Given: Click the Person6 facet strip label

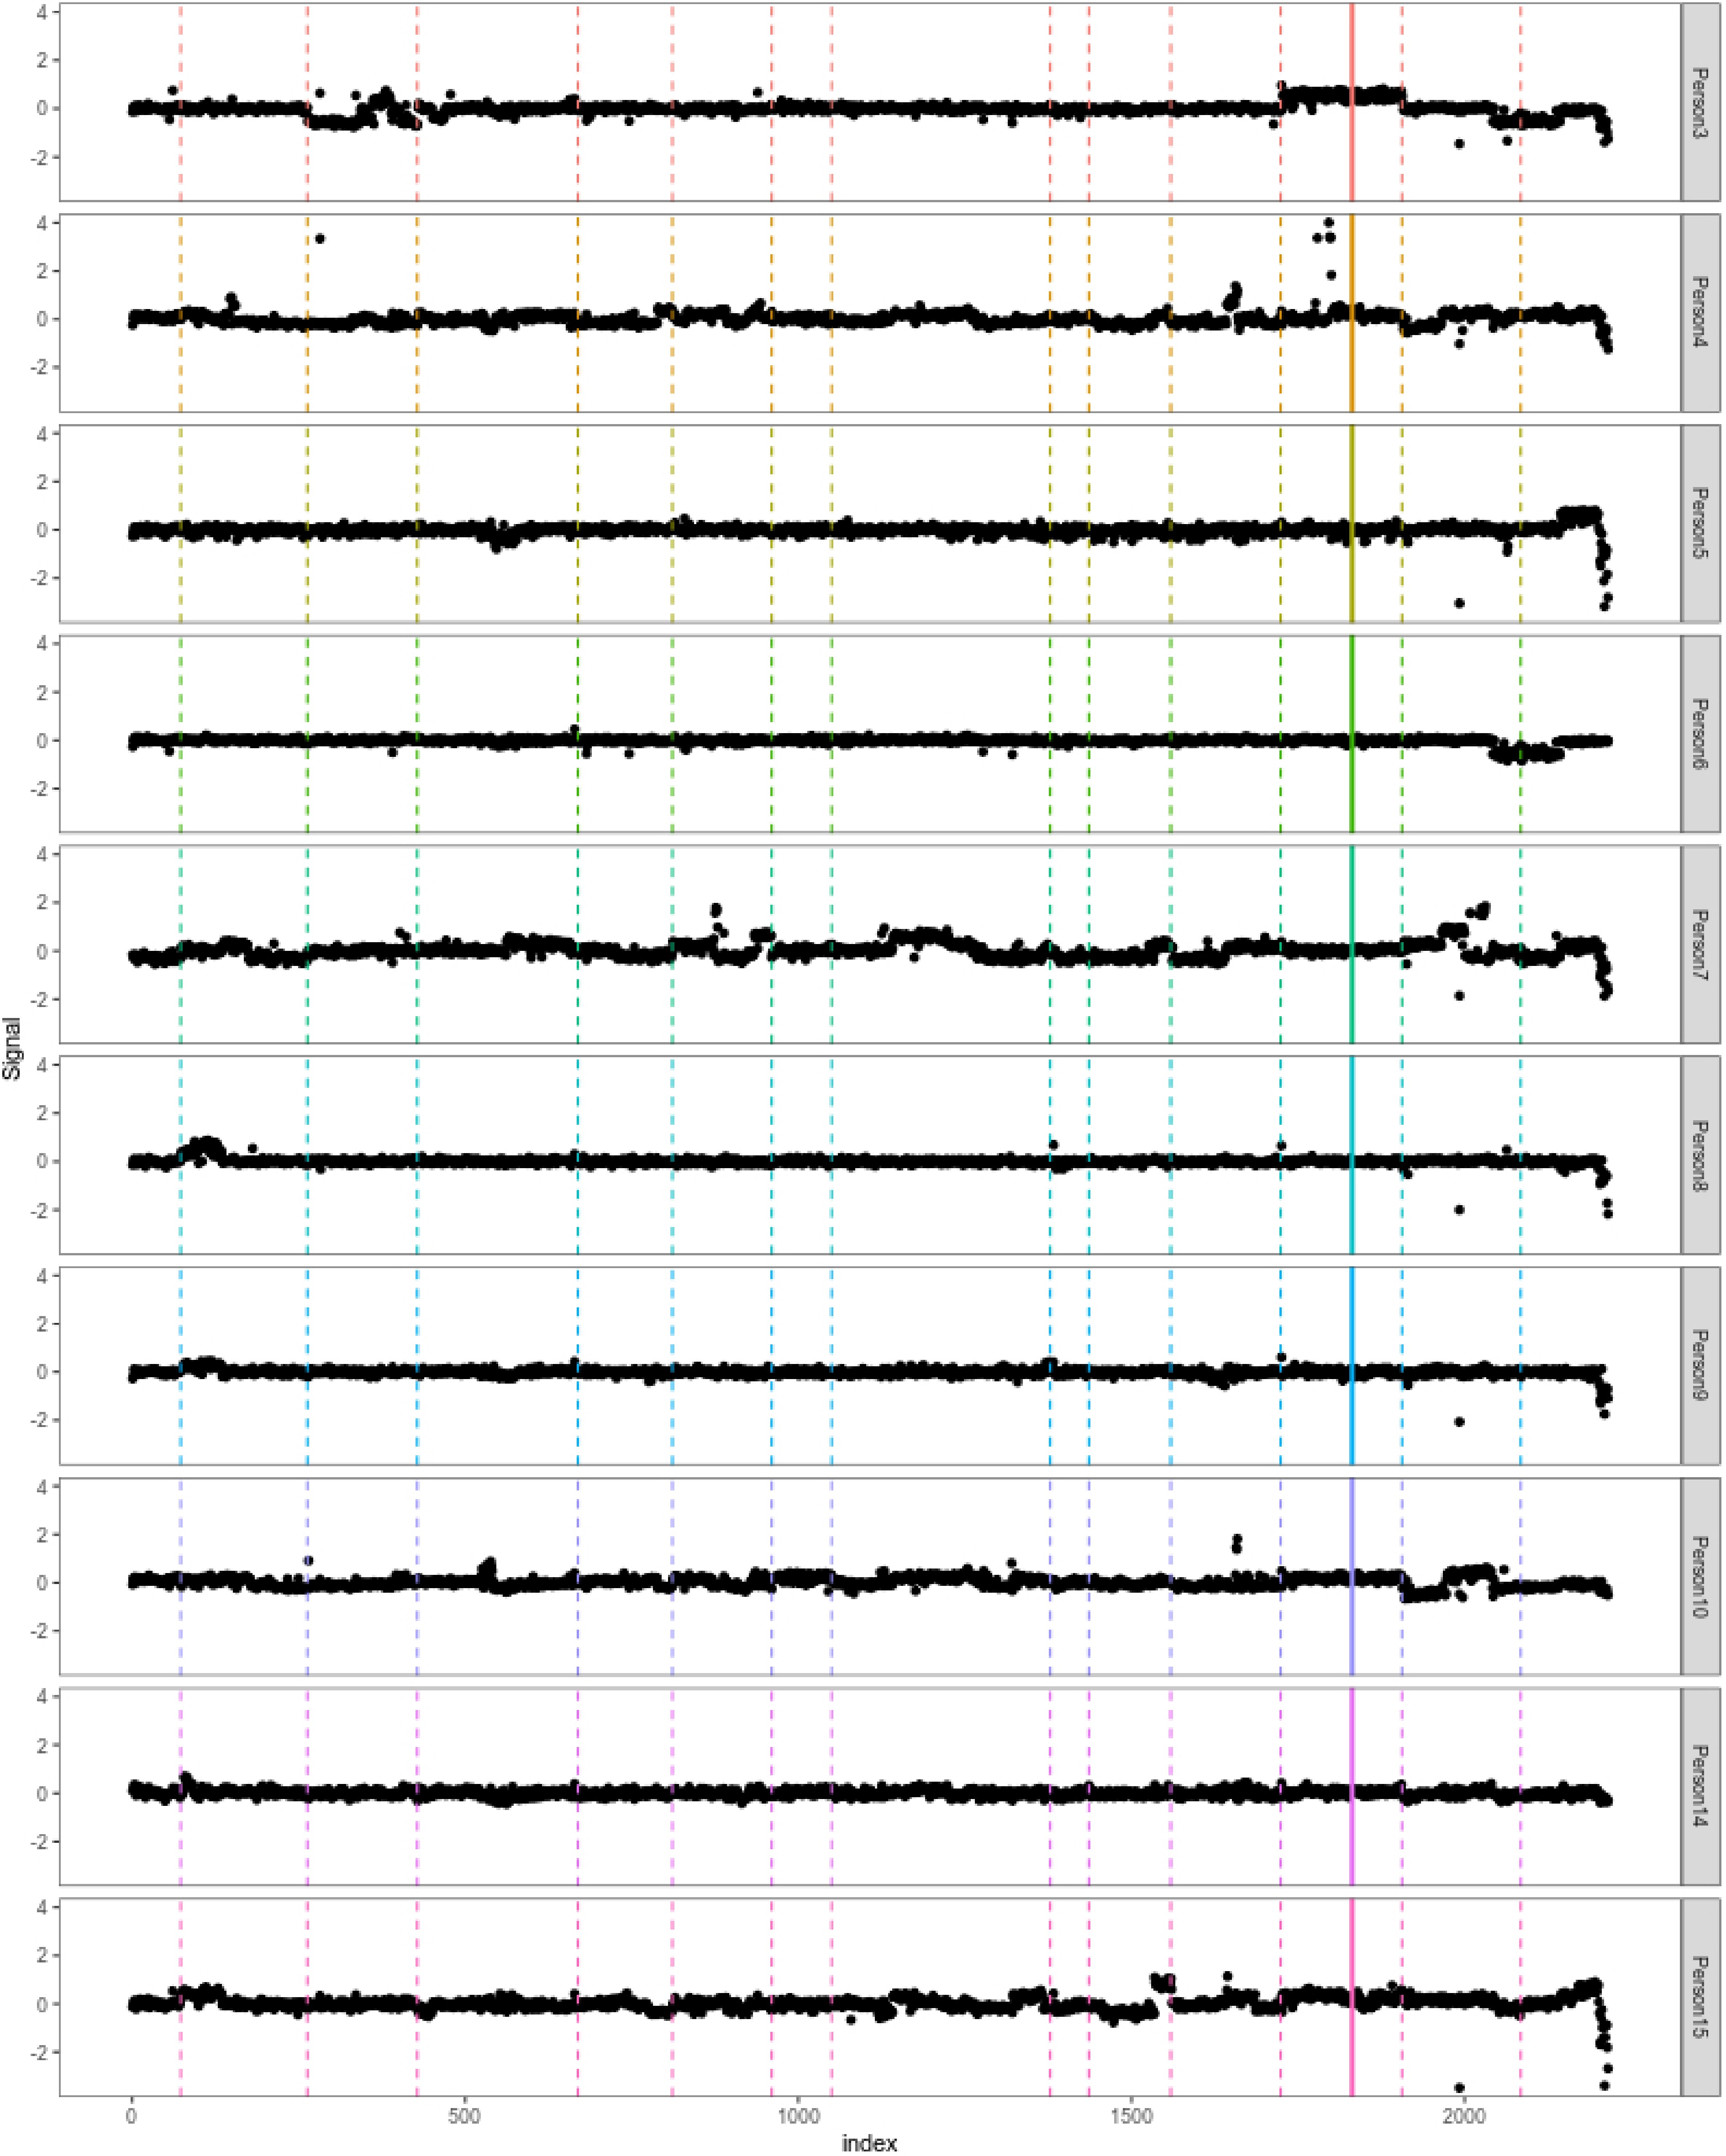Looking at the screenshot, I should coord(1699,734).
